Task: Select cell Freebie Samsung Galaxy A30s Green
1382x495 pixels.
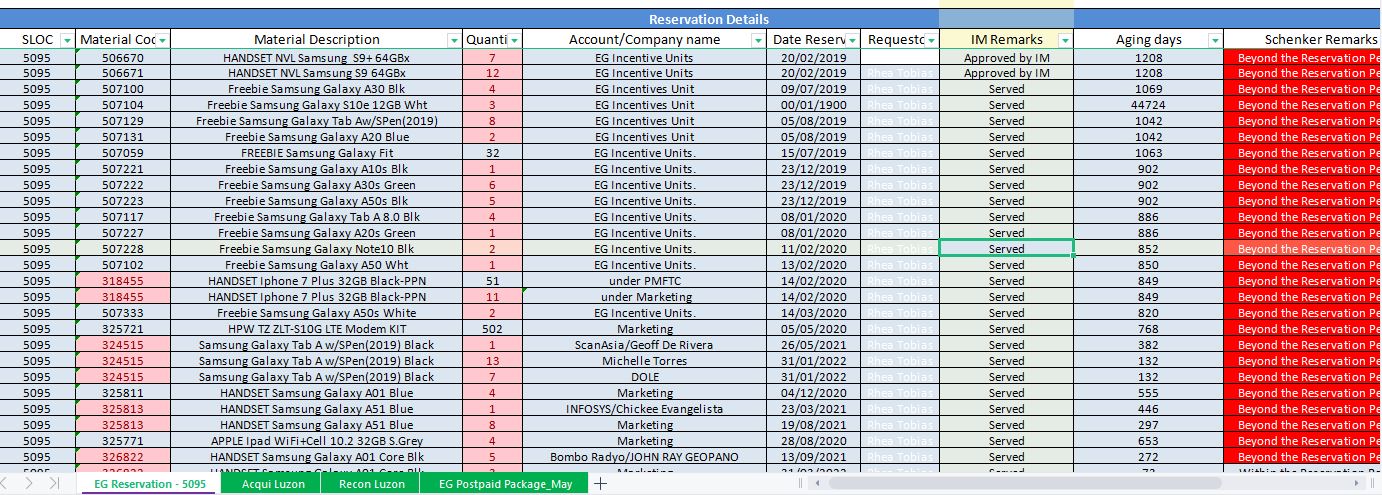Action: tap(317, 185)
